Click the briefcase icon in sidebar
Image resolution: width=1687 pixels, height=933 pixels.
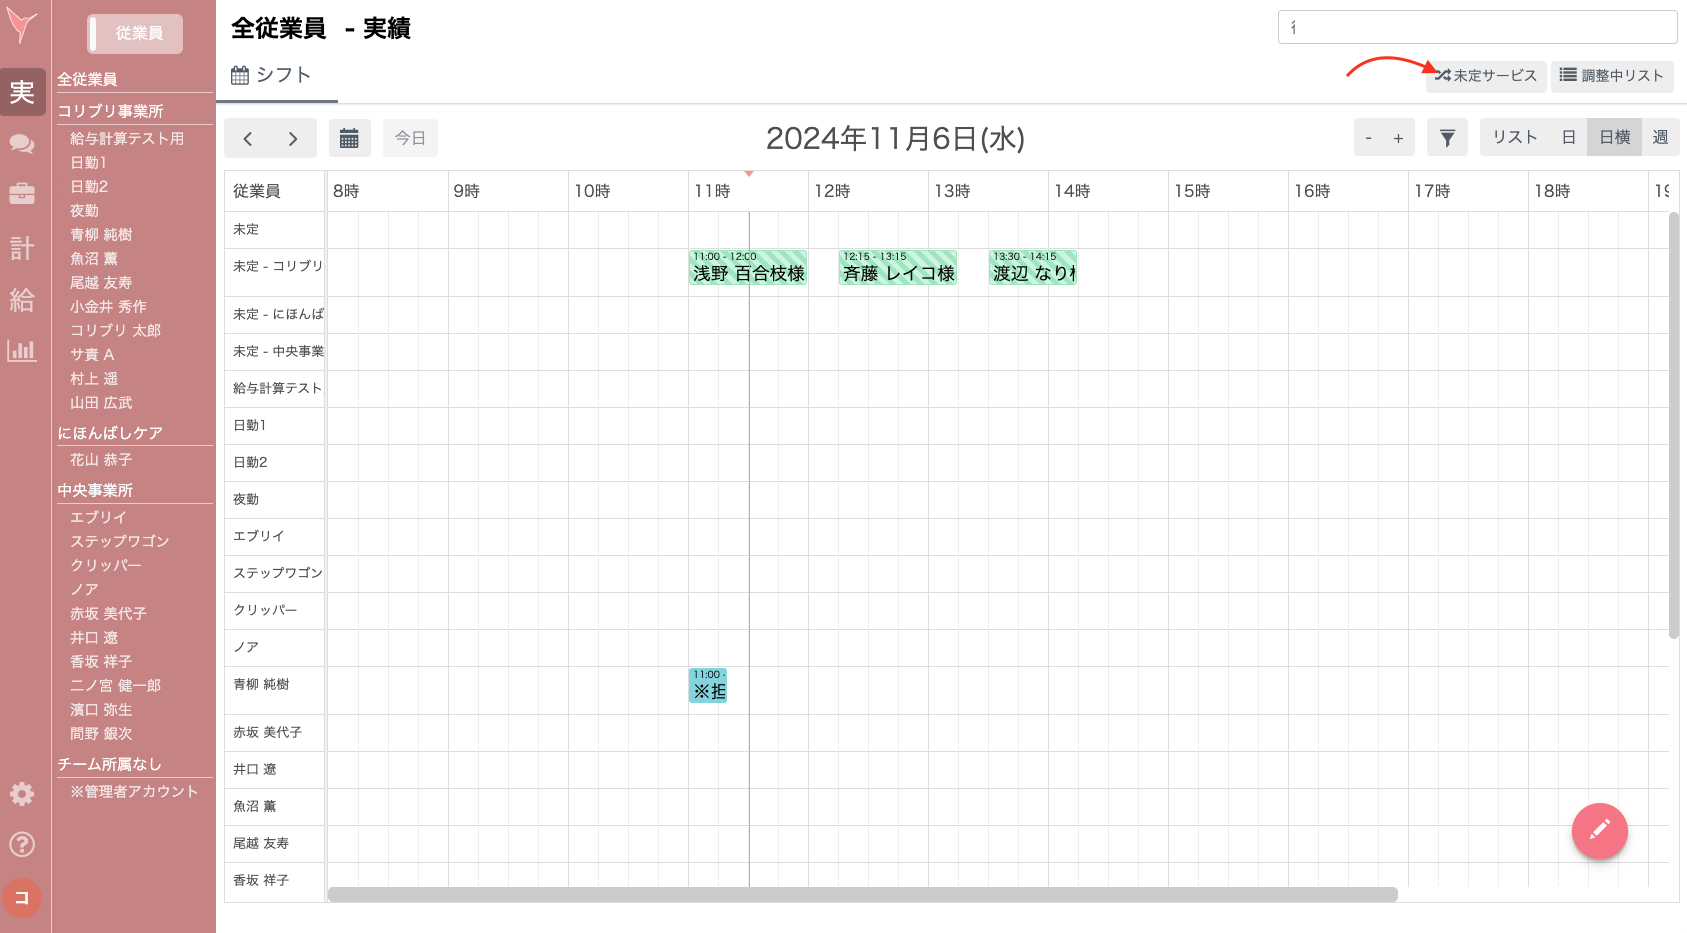tap(22, 194)
